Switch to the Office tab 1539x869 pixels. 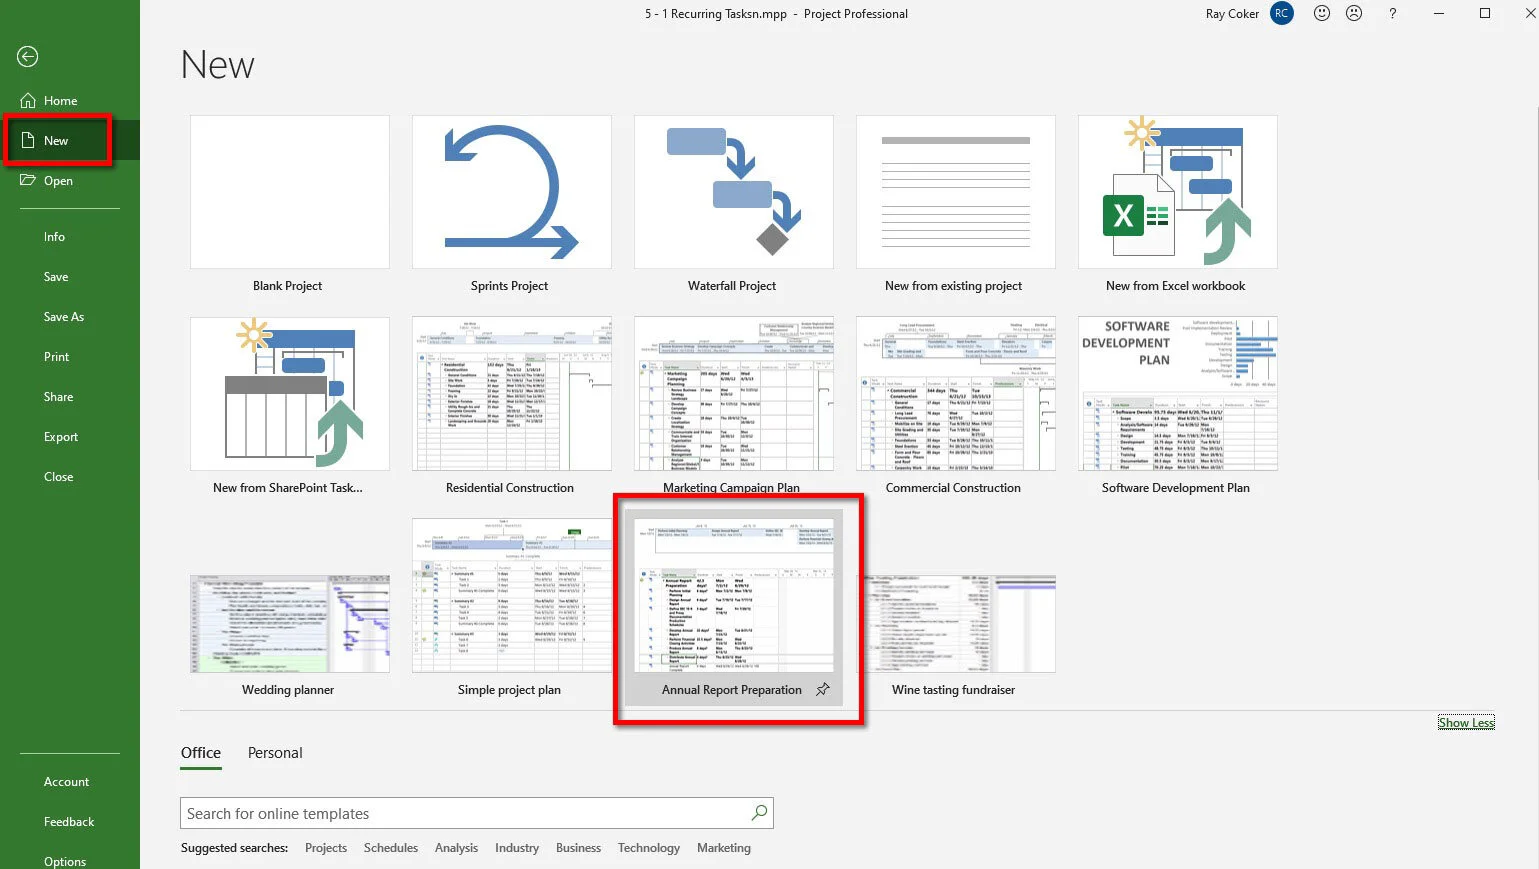pyautogui.click(x=201, y=753)
